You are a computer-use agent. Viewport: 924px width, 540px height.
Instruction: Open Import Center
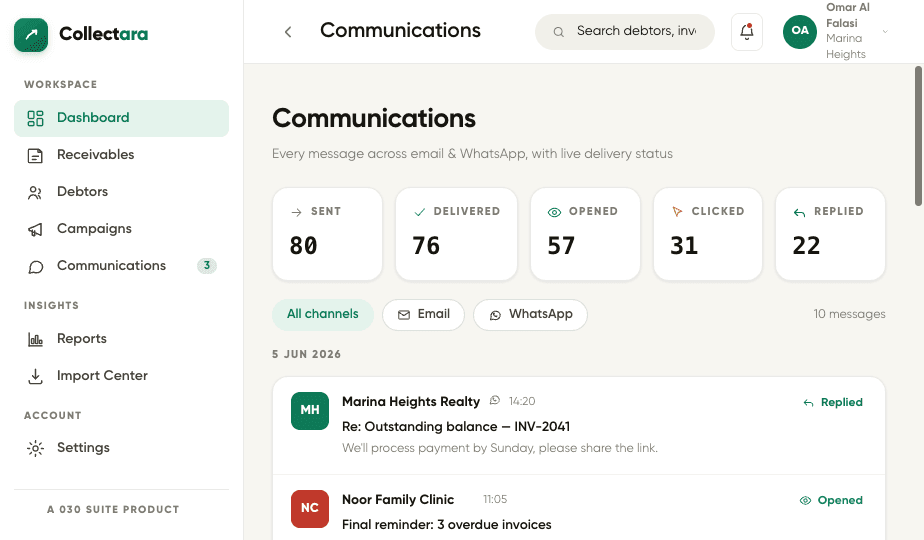pos(121,376)
